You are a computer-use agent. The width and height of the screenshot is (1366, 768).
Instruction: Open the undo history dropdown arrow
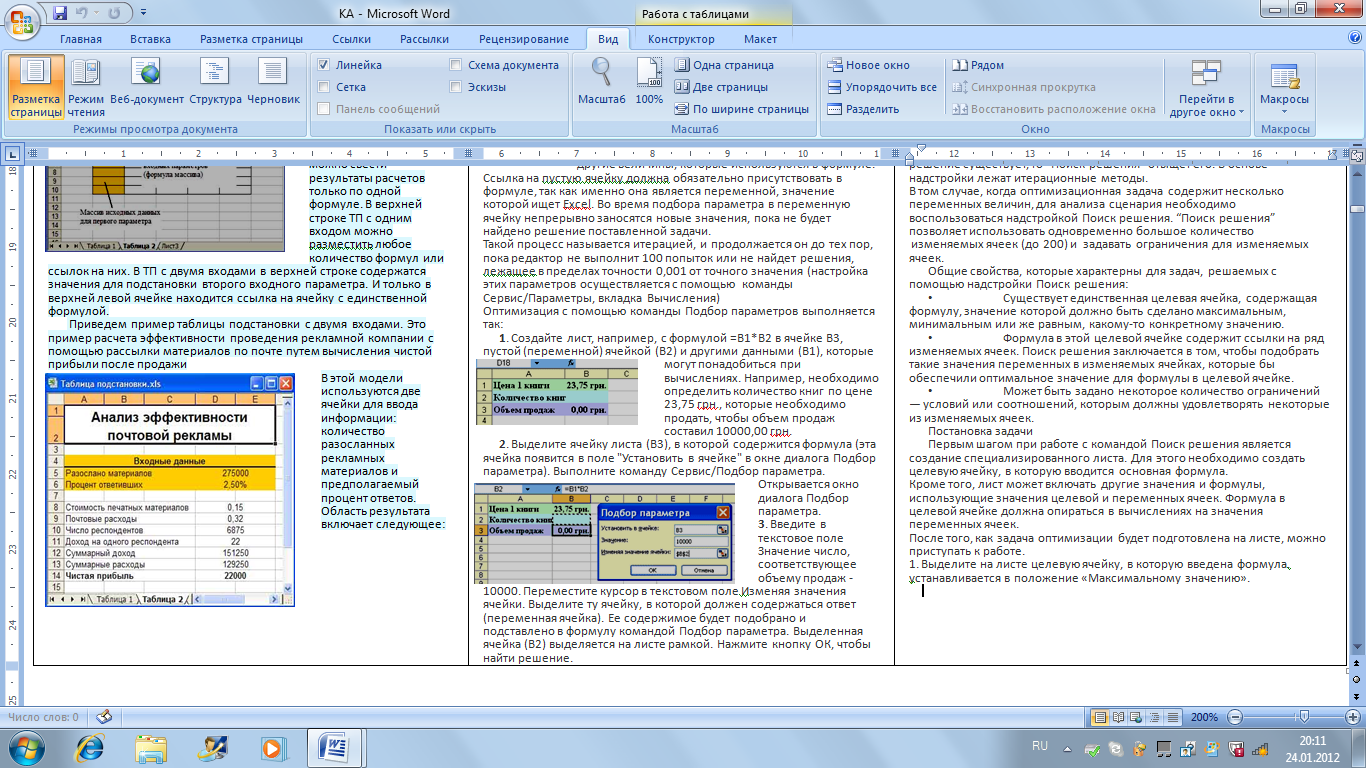pyautogui.click(x=98, y=15)
